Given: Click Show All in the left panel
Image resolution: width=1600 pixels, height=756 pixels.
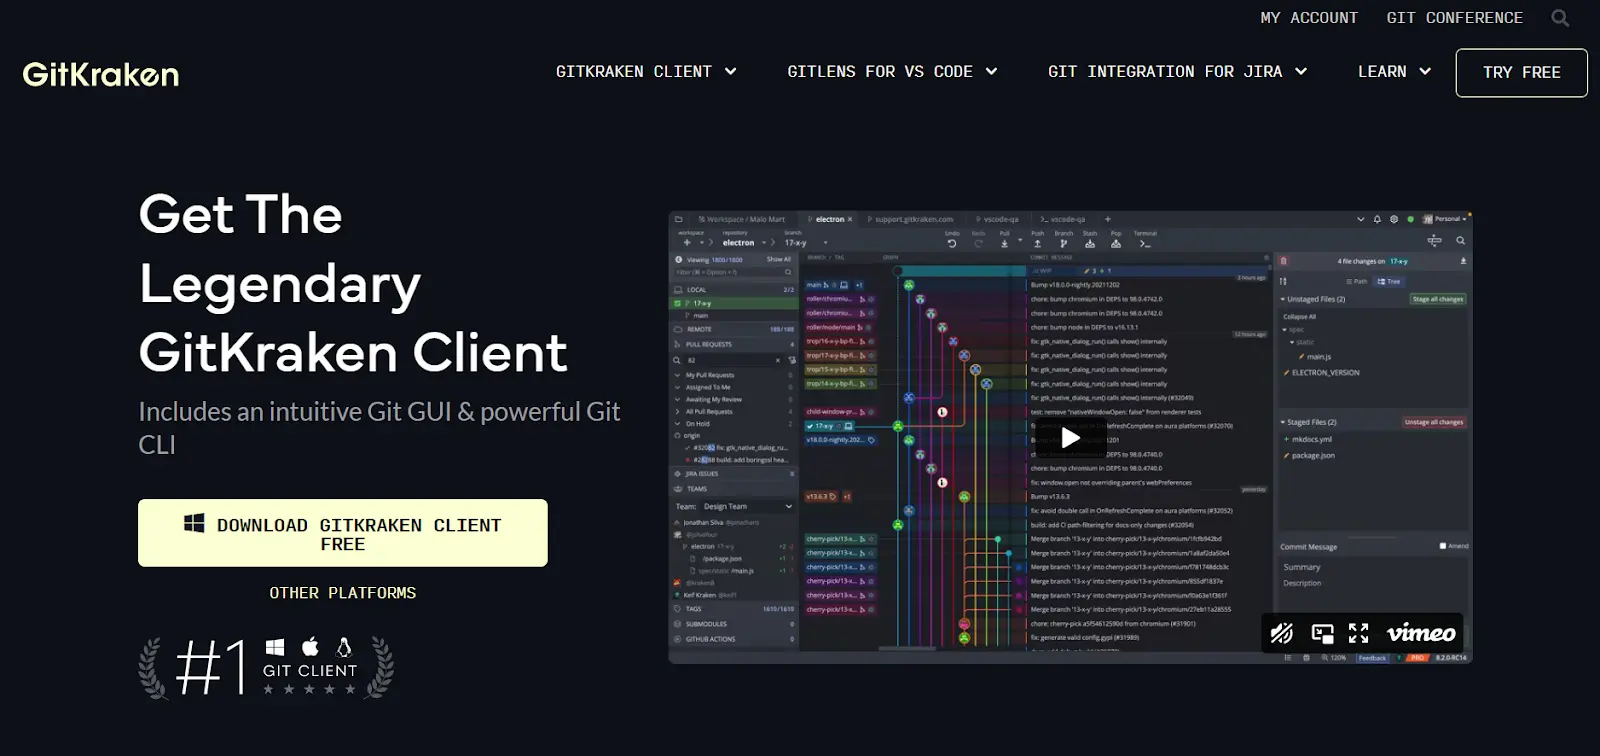Looking at the screenshot, I should (779, 259).
